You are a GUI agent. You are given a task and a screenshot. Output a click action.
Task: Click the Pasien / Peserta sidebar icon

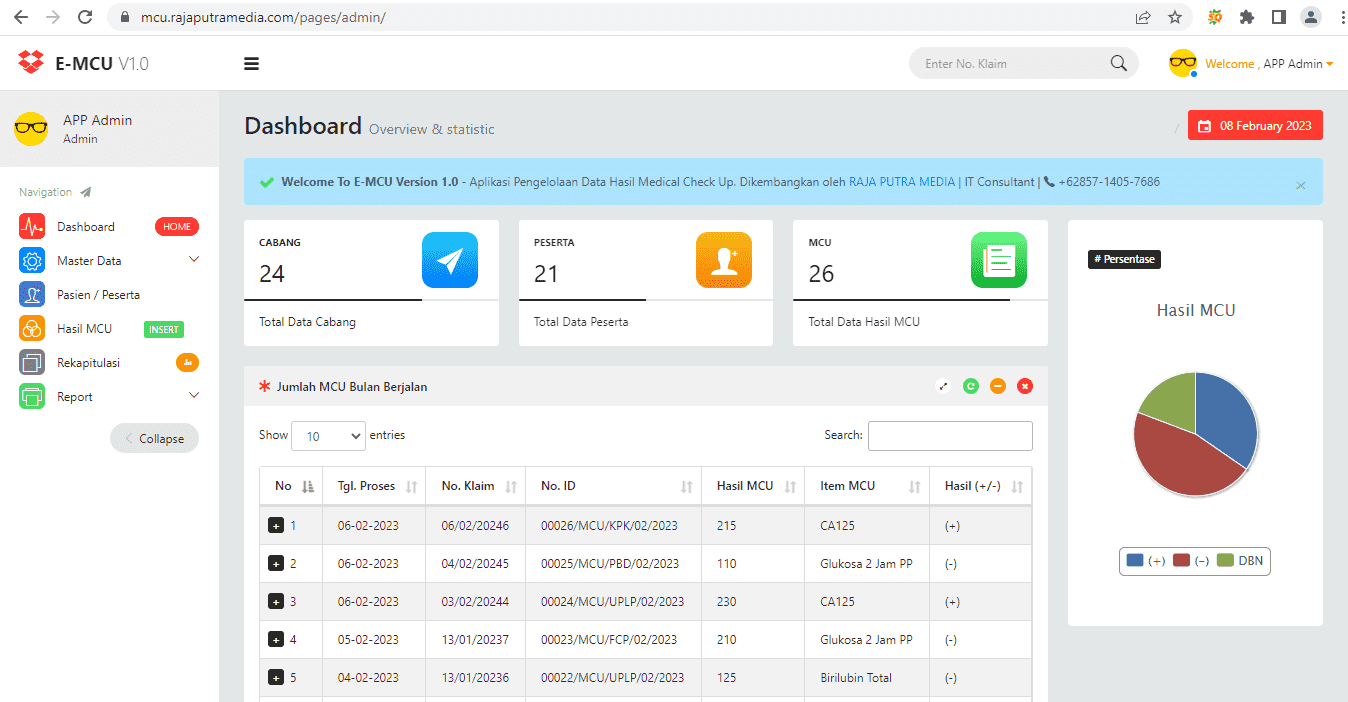[x=31, y=294]
